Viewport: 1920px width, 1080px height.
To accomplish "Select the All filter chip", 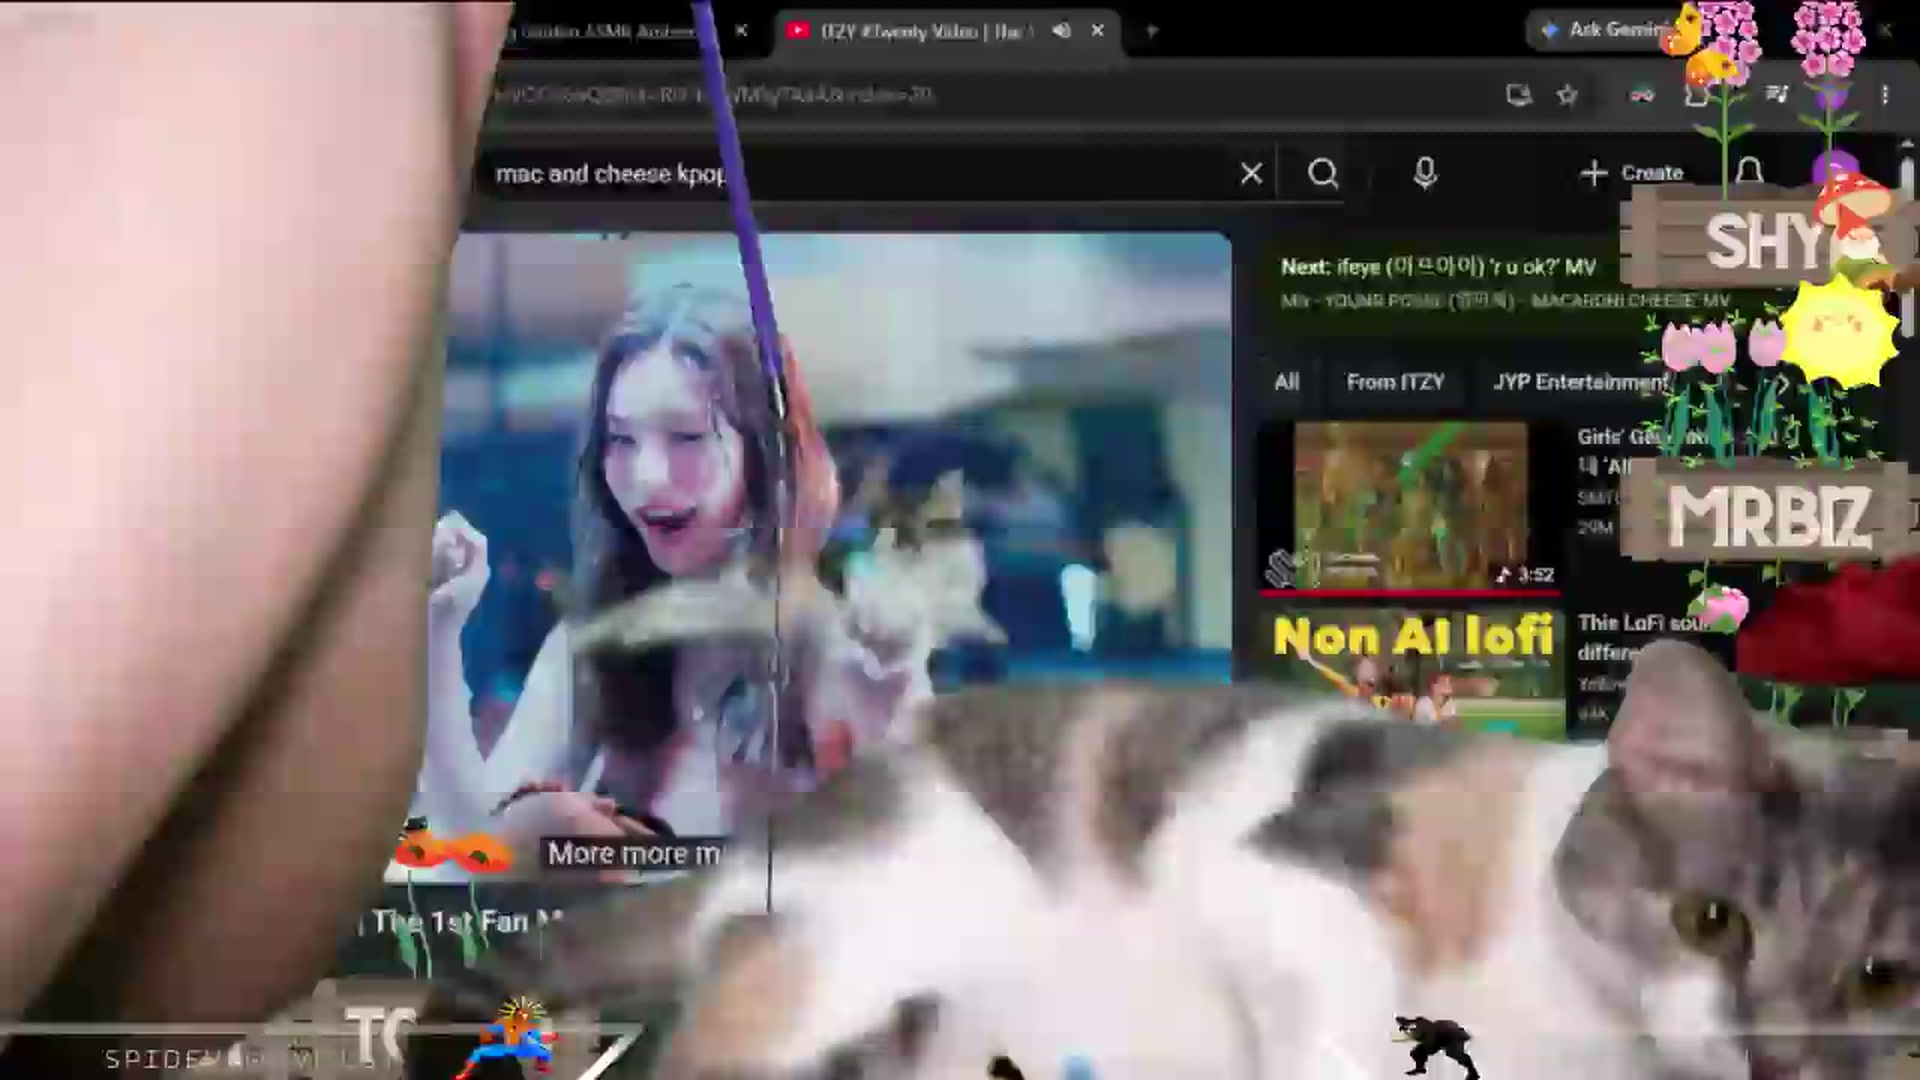I will tap(1287, 382).
